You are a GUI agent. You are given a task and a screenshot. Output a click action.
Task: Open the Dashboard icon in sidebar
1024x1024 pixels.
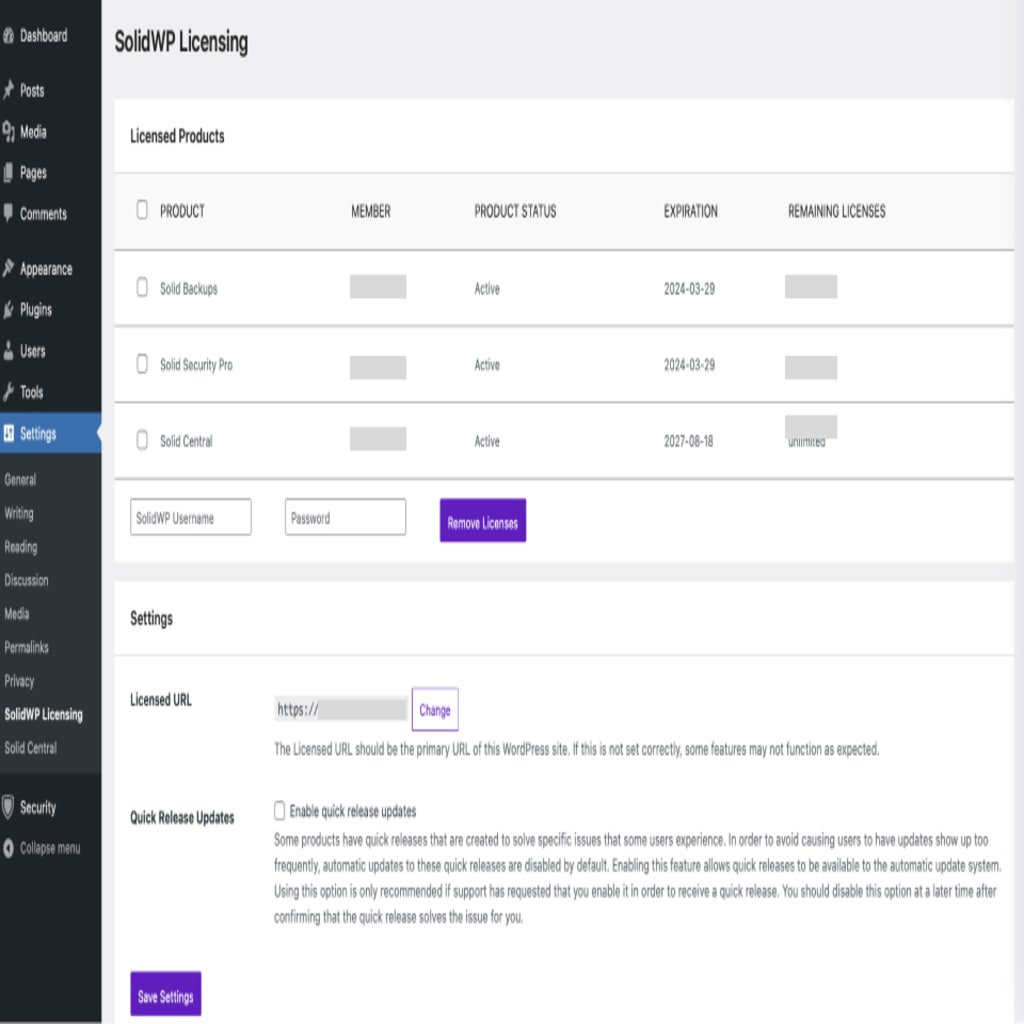(x=8, y=36)
